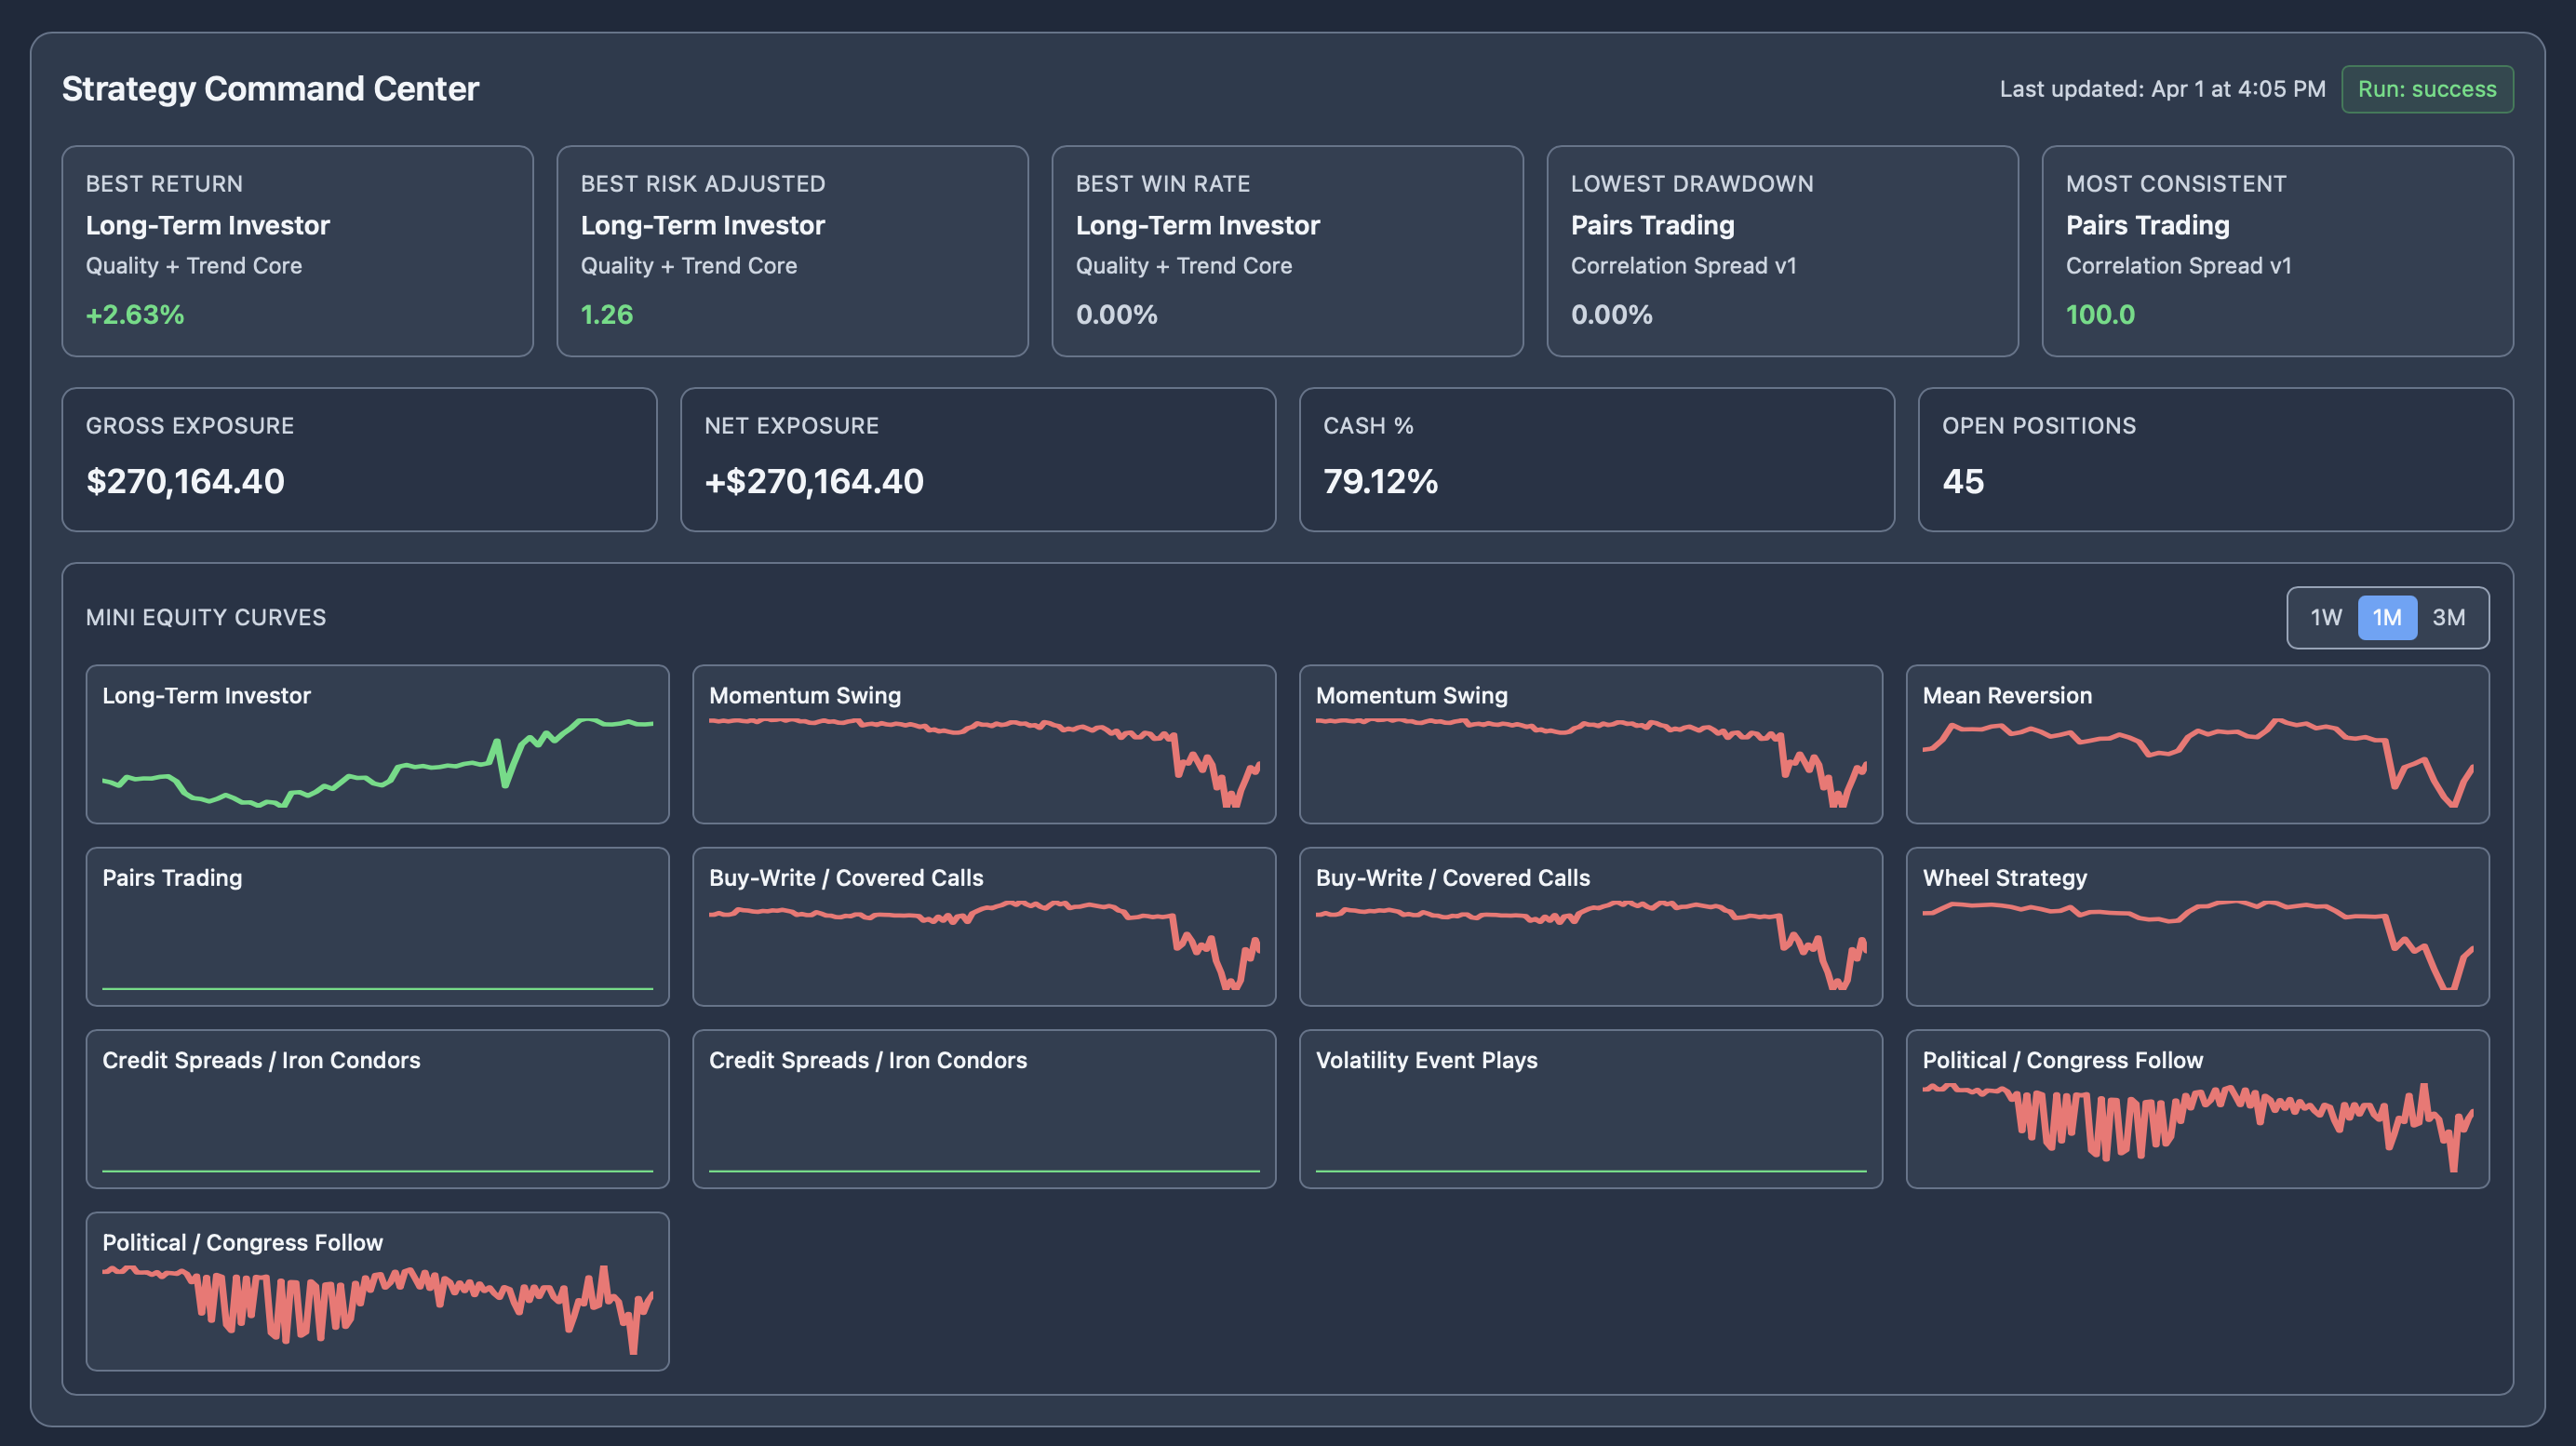This screenshot has width=2576, height=1446.
Task: Click the Gross Exposure stat panel
Action: tap(360, 459)
